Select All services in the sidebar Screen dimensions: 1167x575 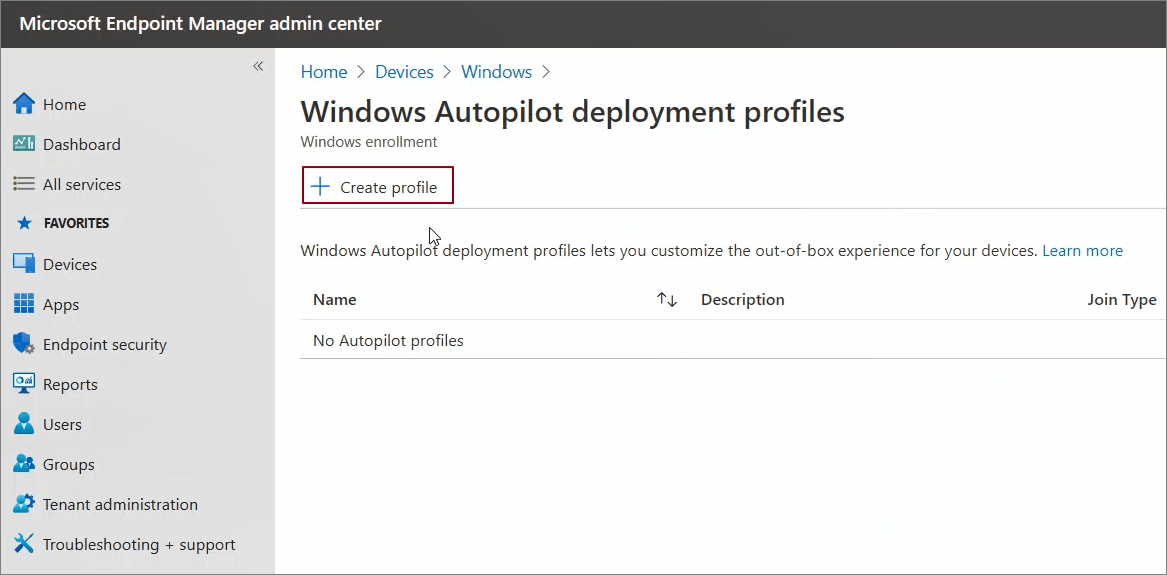pyautogui.click(x=82, y=184)
